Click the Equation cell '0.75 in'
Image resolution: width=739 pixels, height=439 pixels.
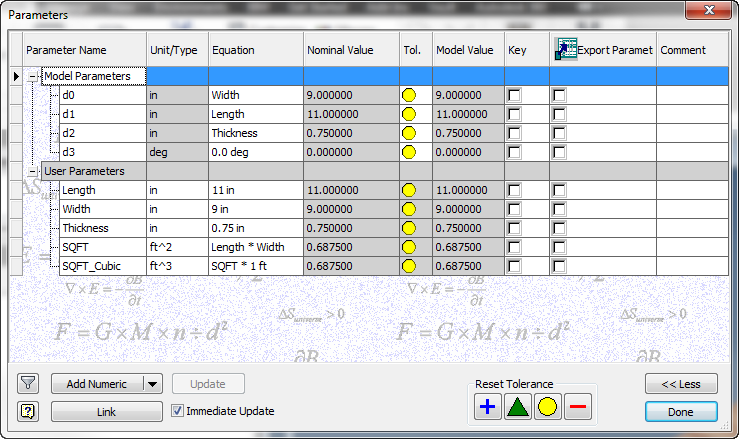pyautogui.click(x=256, y=228)
